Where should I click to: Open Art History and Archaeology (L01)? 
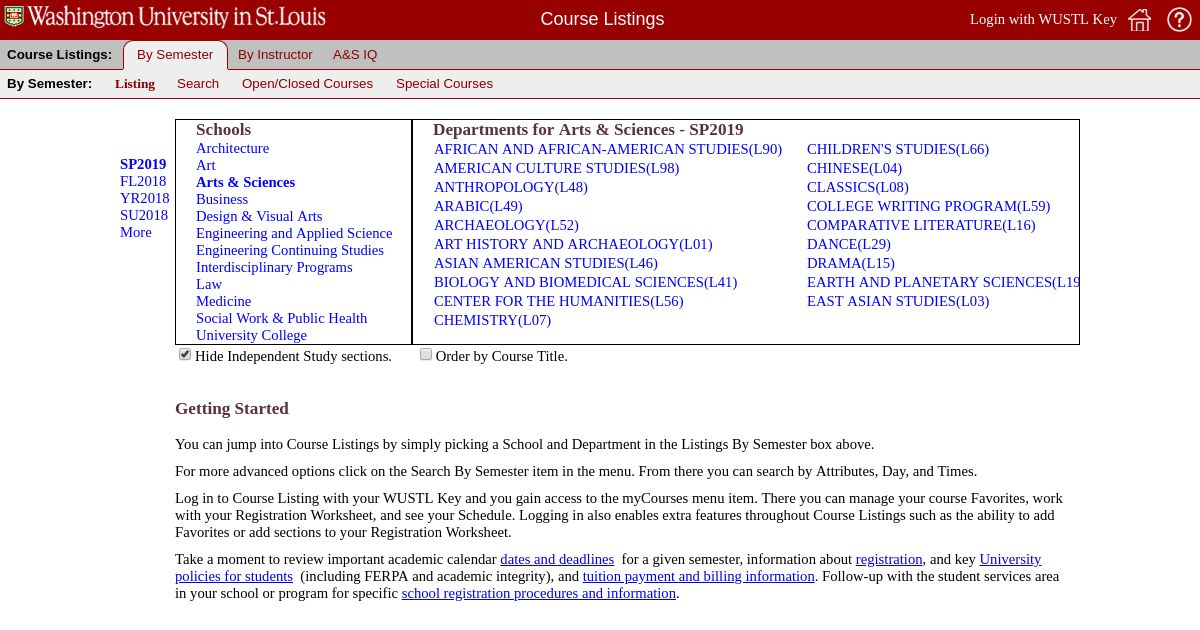(573, 244)
